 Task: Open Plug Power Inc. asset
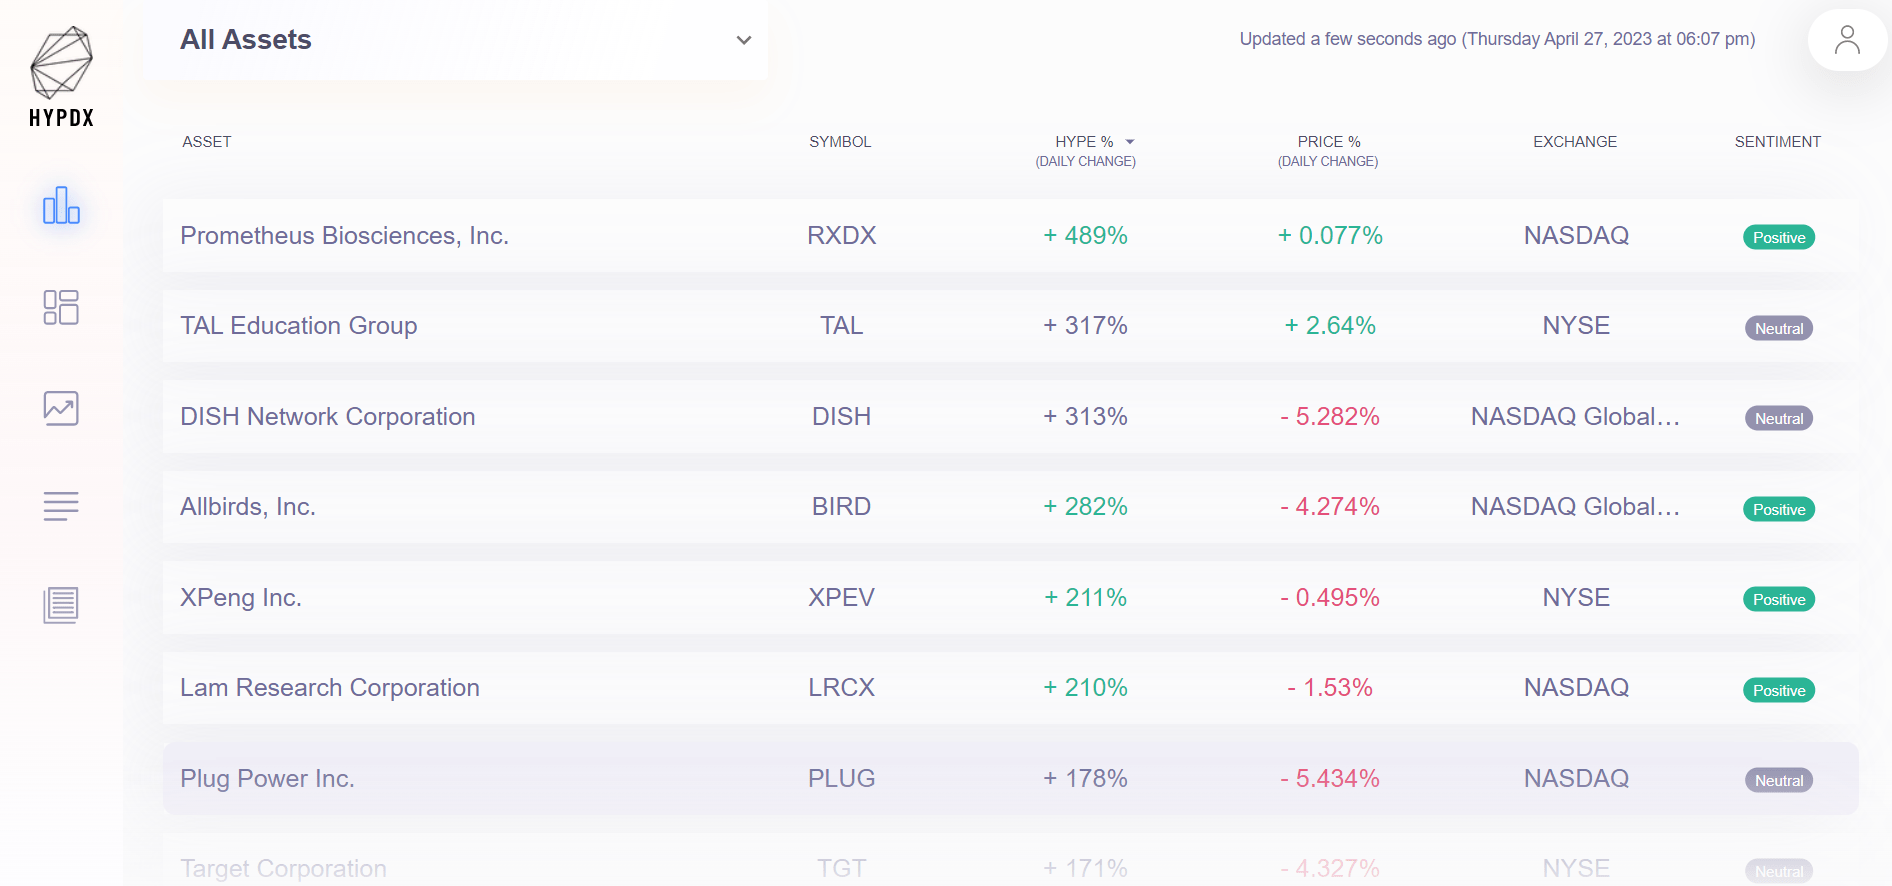(267, 779)
